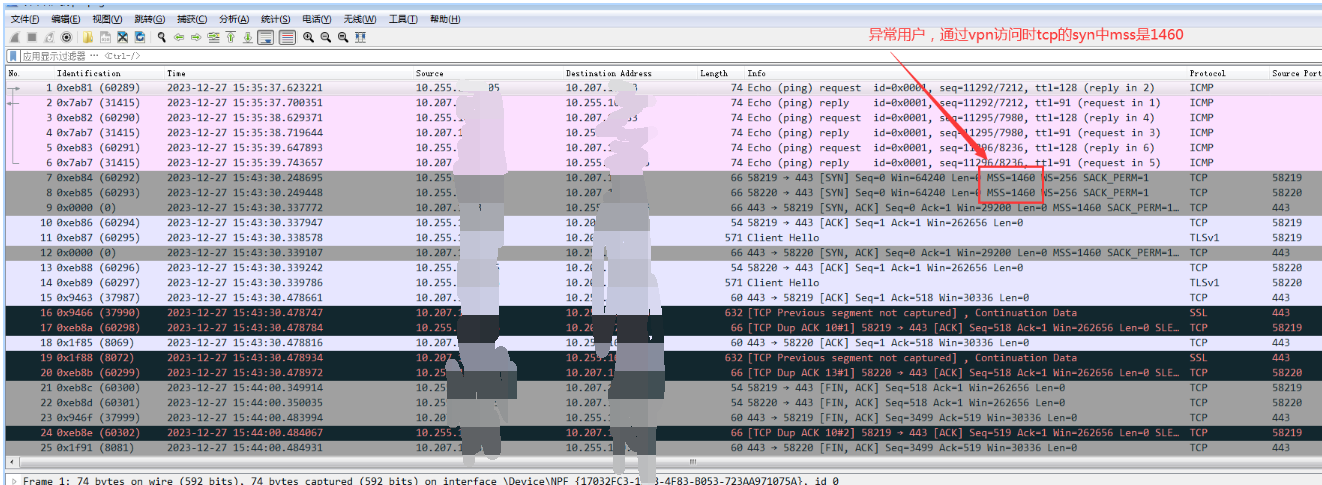This screenshot has height=485, width=1322.
Task: Zoom in on packet list text
Action: (309, 37)
